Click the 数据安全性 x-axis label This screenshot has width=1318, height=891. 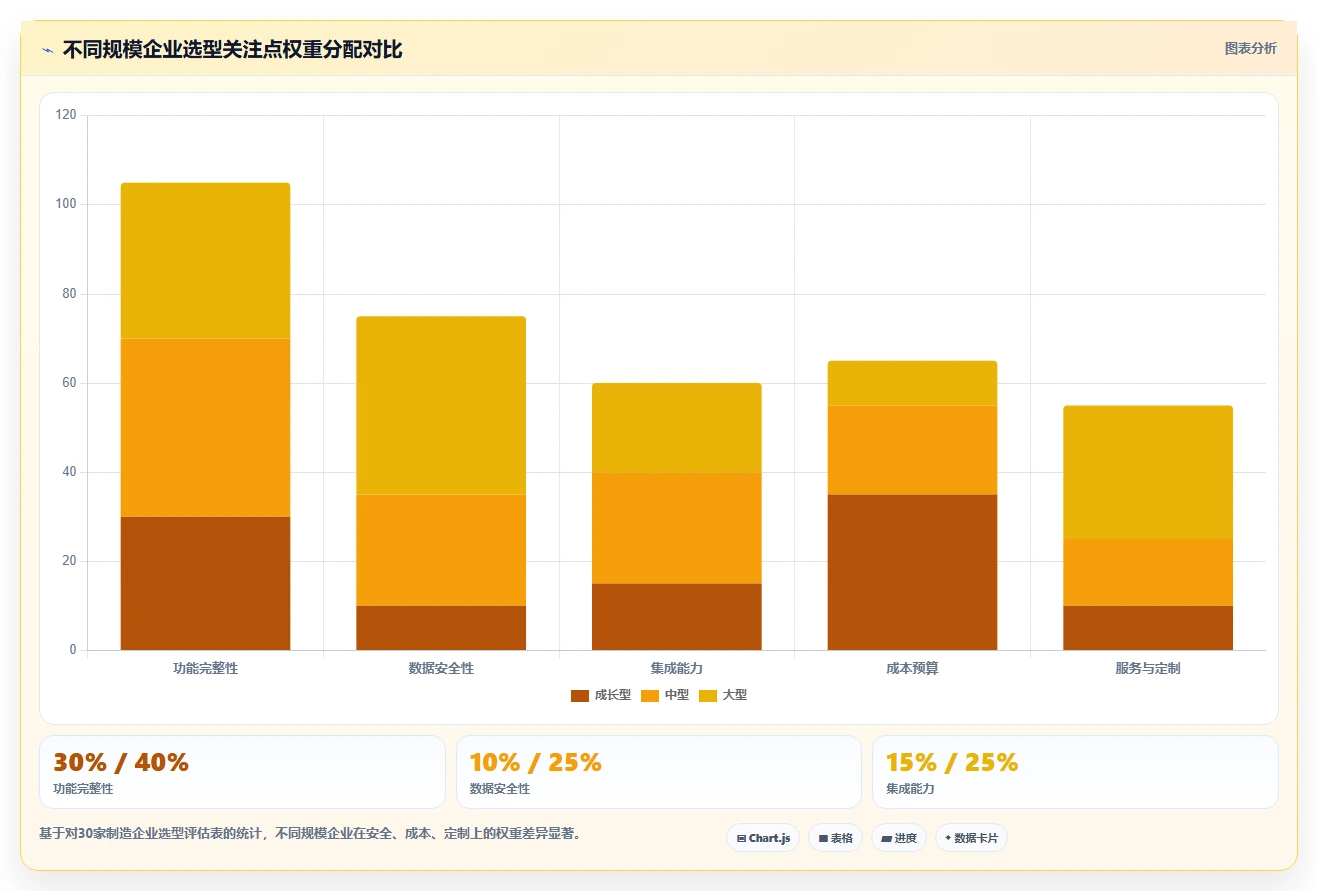(441, 668)
